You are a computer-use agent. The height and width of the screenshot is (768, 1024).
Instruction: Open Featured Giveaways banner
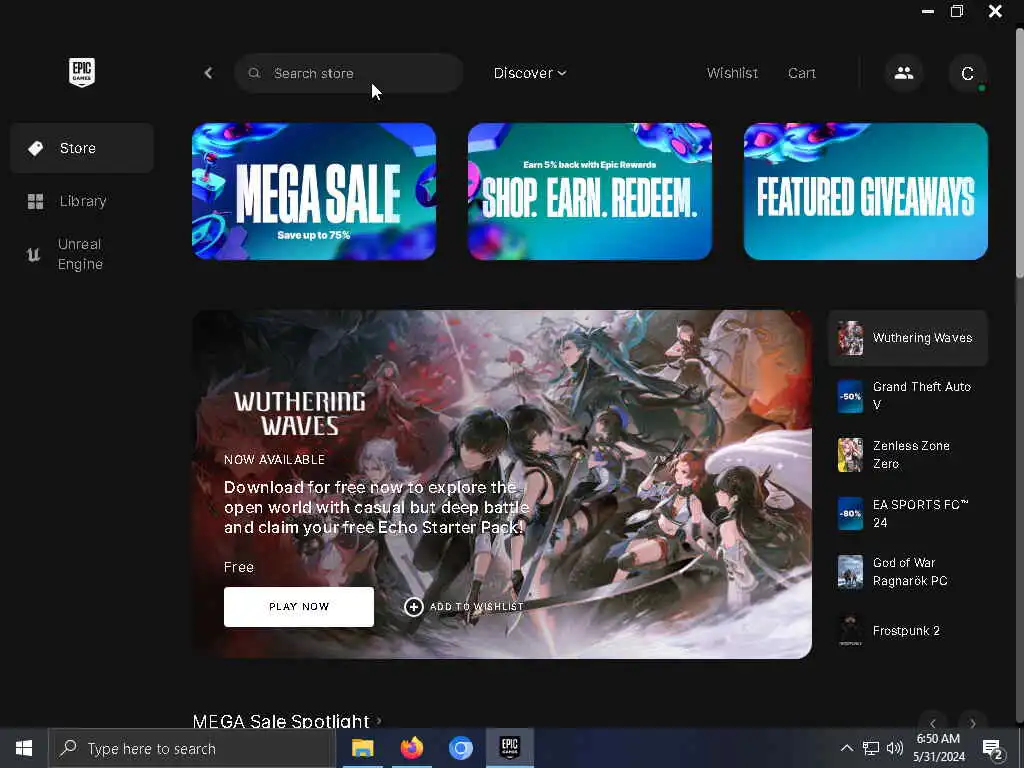tap(866, 191)
